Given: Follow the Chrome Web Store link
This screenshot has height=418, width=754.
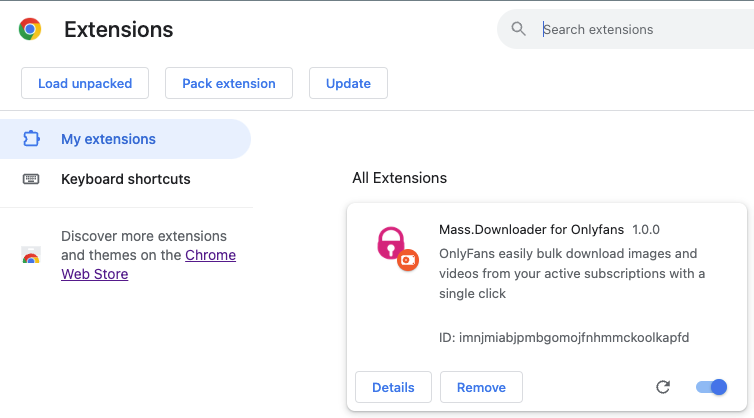Looking at the screenshot, I should 149,264.
